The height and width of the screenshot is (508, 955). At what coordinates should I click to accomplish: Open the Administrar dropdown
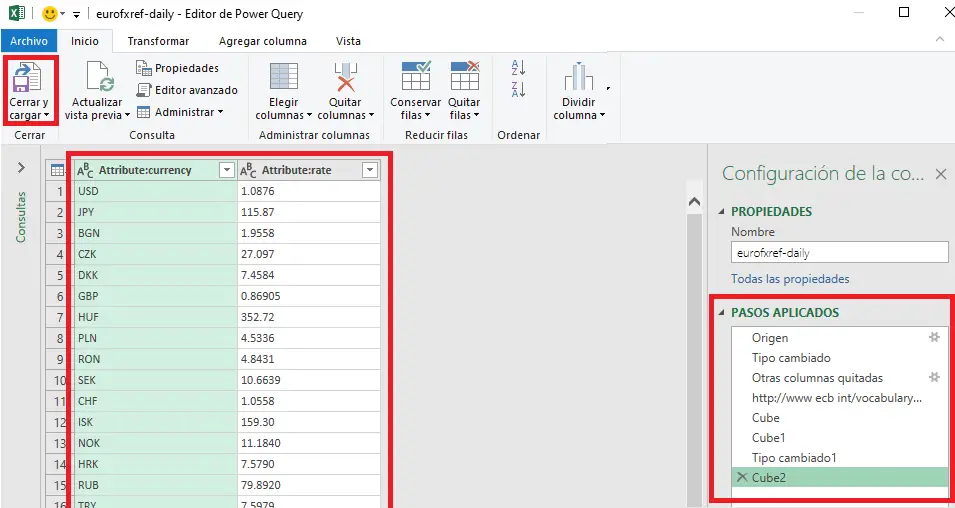(x=180, y=112)
